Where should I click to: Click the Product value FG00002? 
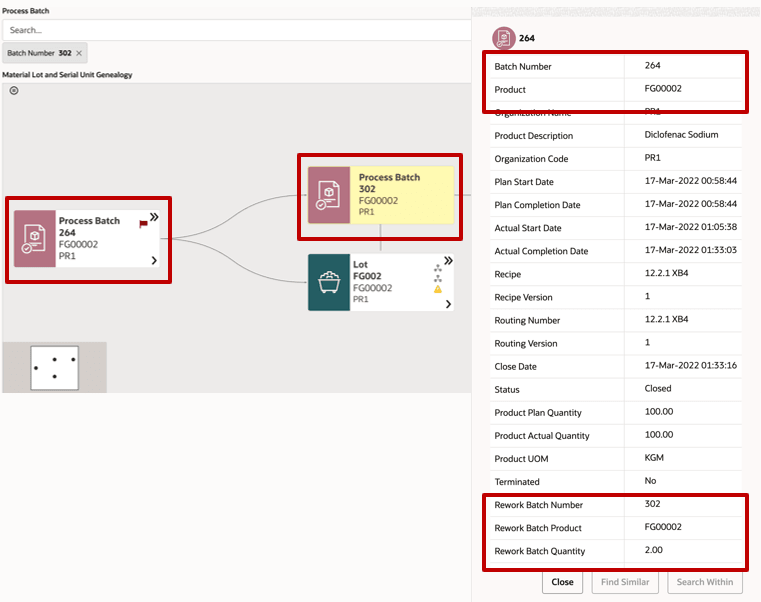pos(663,89)
